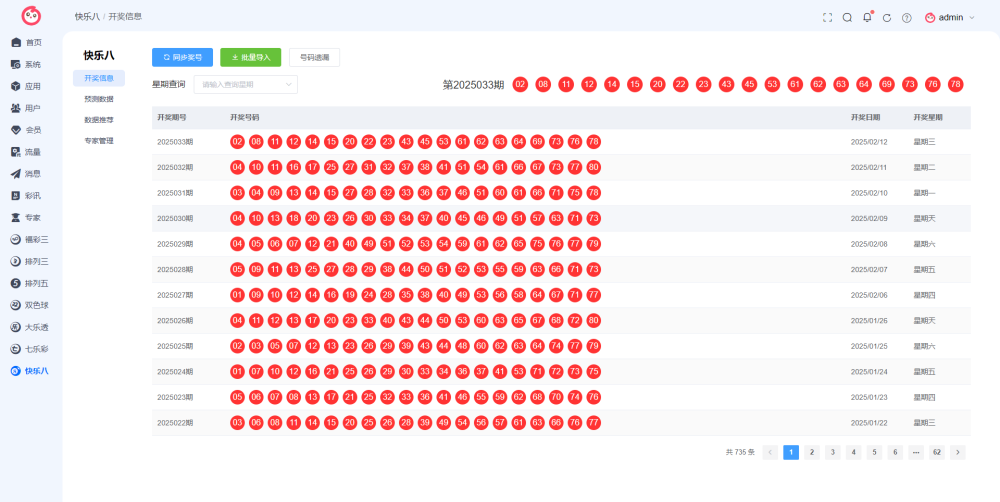The height and width of the screenshot is (502, 1000).
Task: Open the admin user dropdown
Action: 950,18
